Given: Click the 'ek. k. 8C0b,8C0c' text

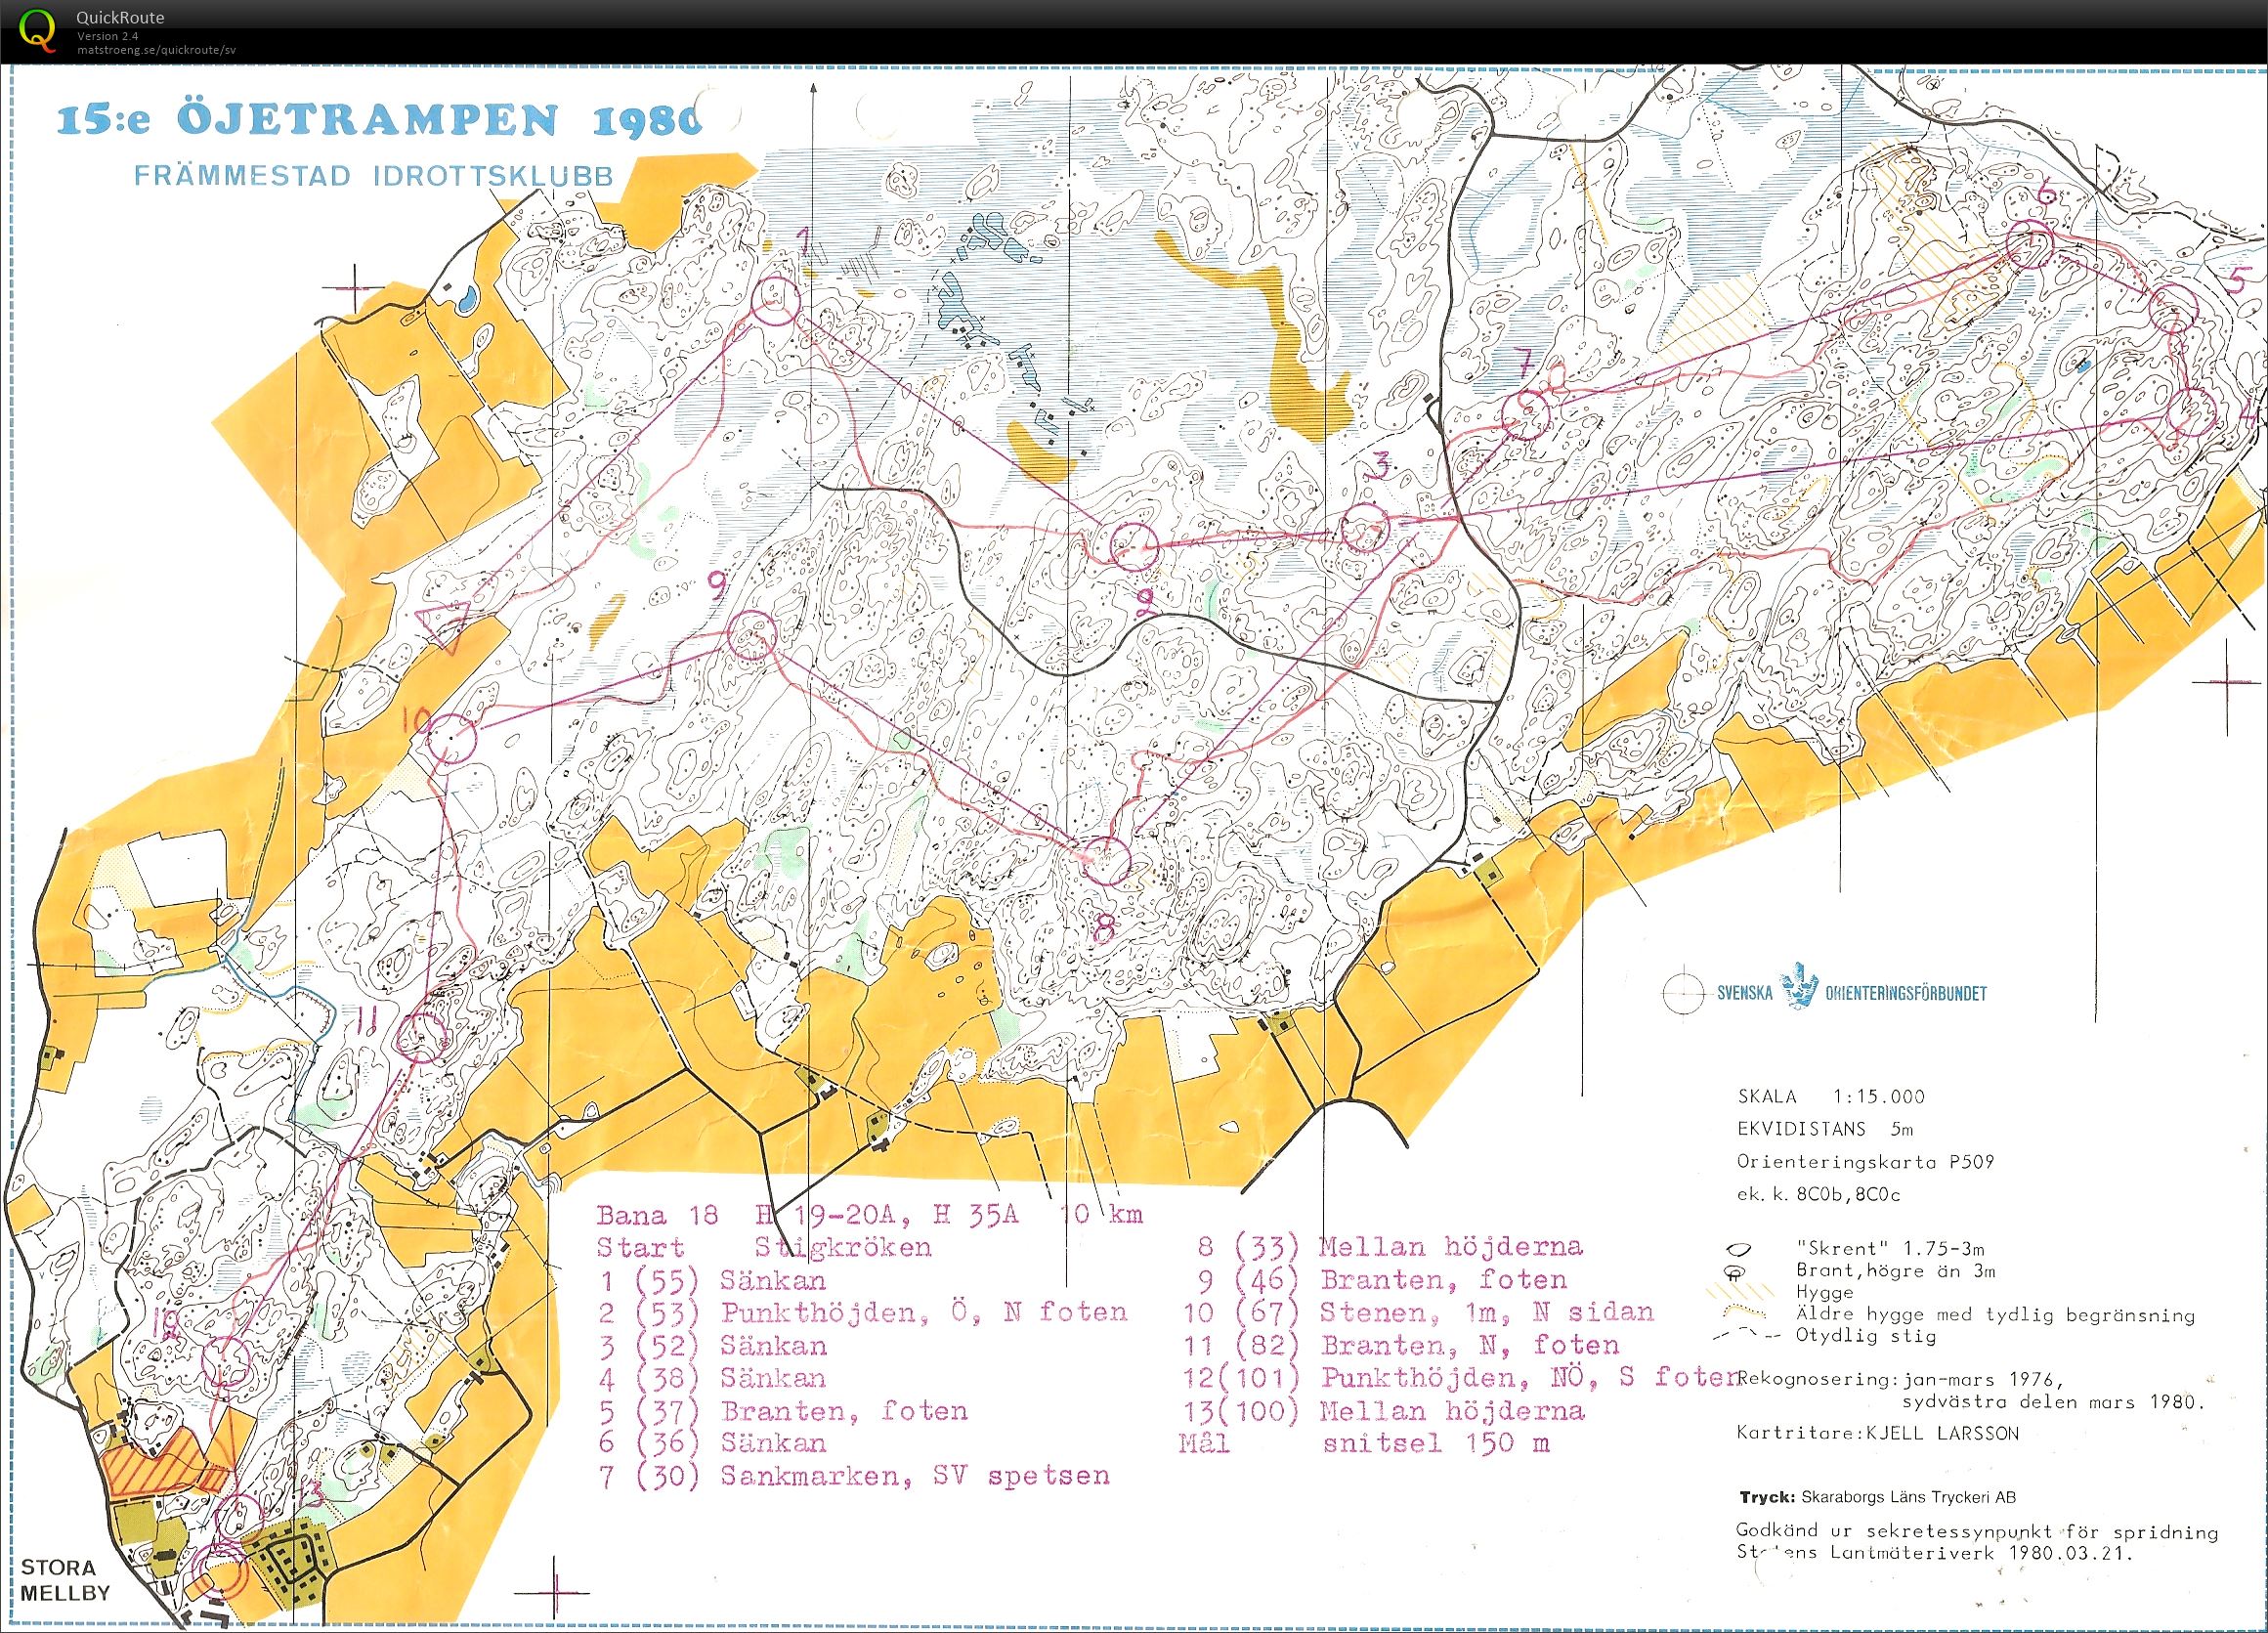Looking at the screenshot, I should point(1819,1194).
